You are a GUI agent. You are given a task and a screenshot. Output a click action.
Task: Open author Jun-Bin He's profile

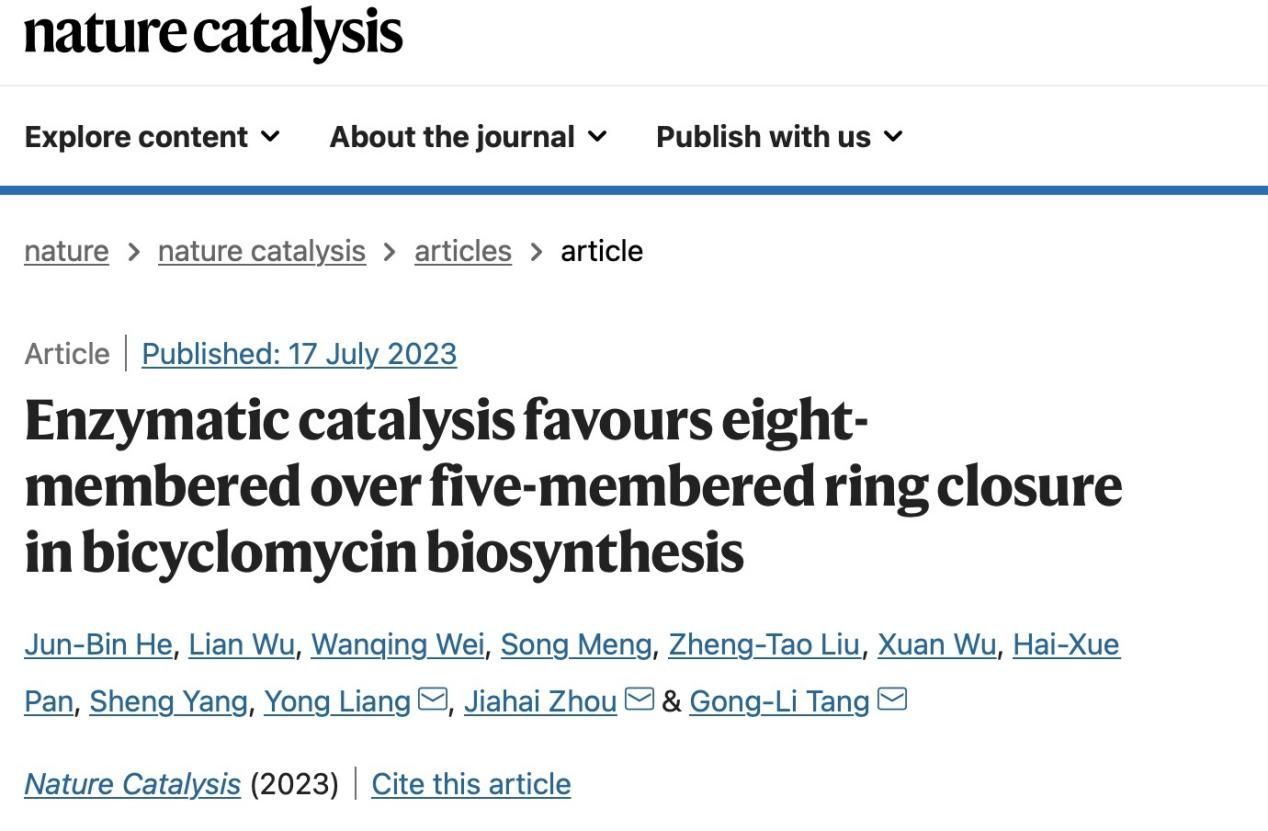(x=98, y=645)
